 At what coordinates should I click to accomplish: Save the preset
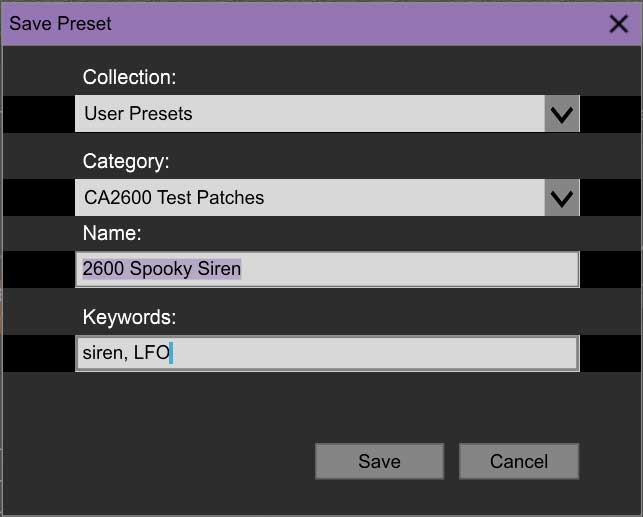tap(379, 461)
